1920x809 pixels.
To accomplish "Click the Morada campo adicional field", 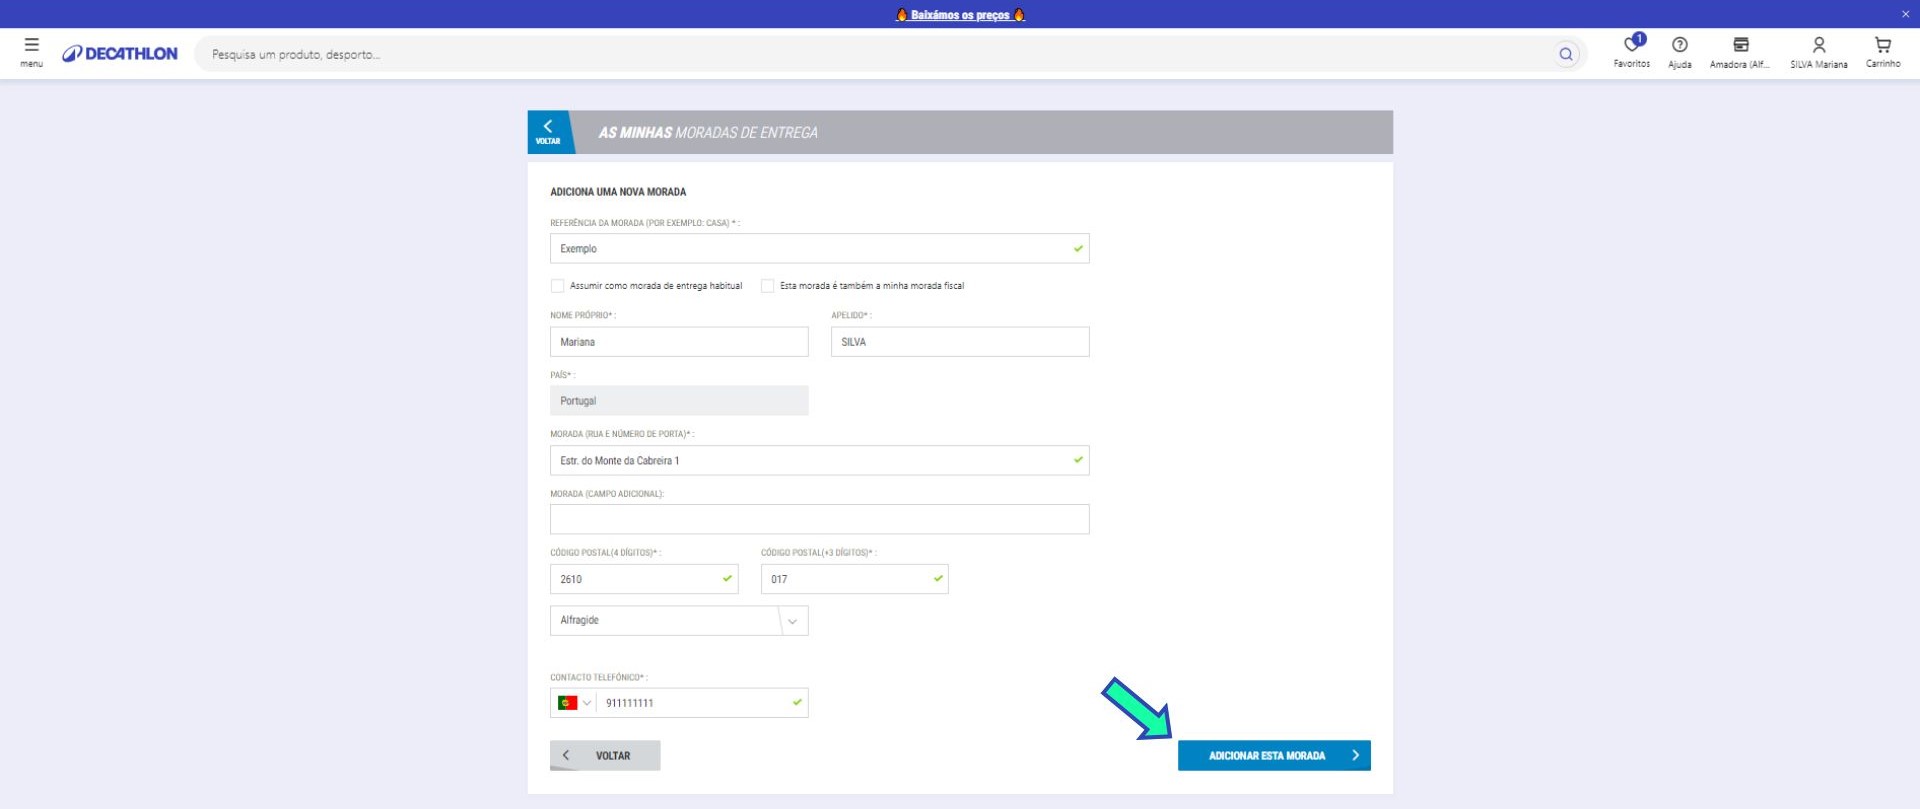I will point(819,520).
